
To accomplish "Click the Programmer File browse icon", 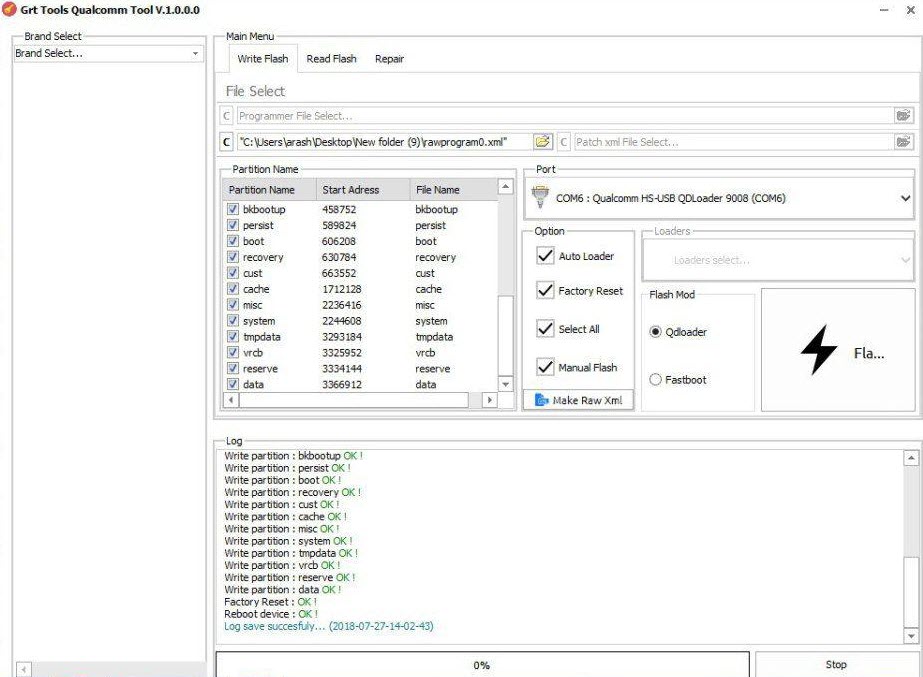I will [x=904, y=116].
